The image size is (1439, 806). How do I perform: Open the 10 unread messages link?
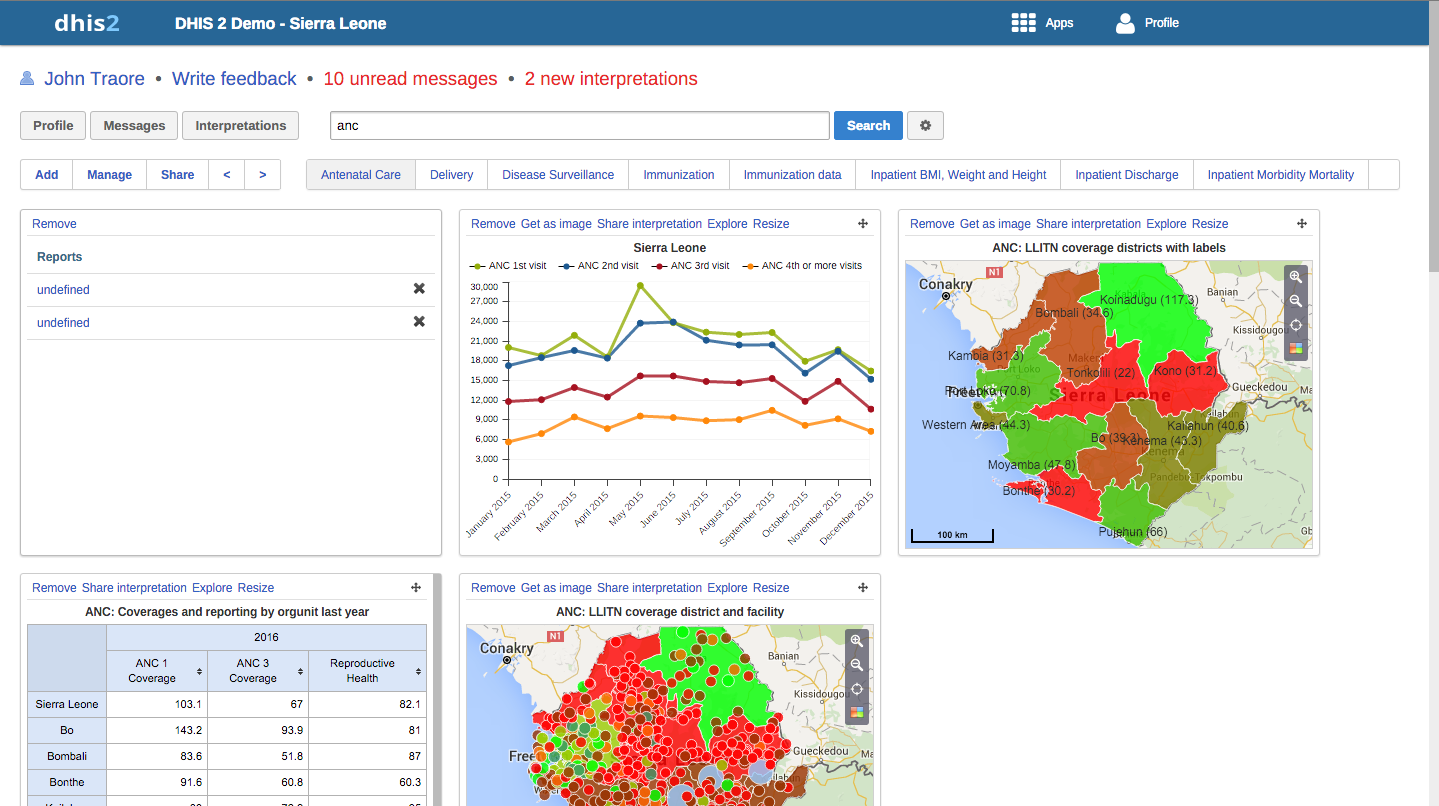click(x=410, y=79)
